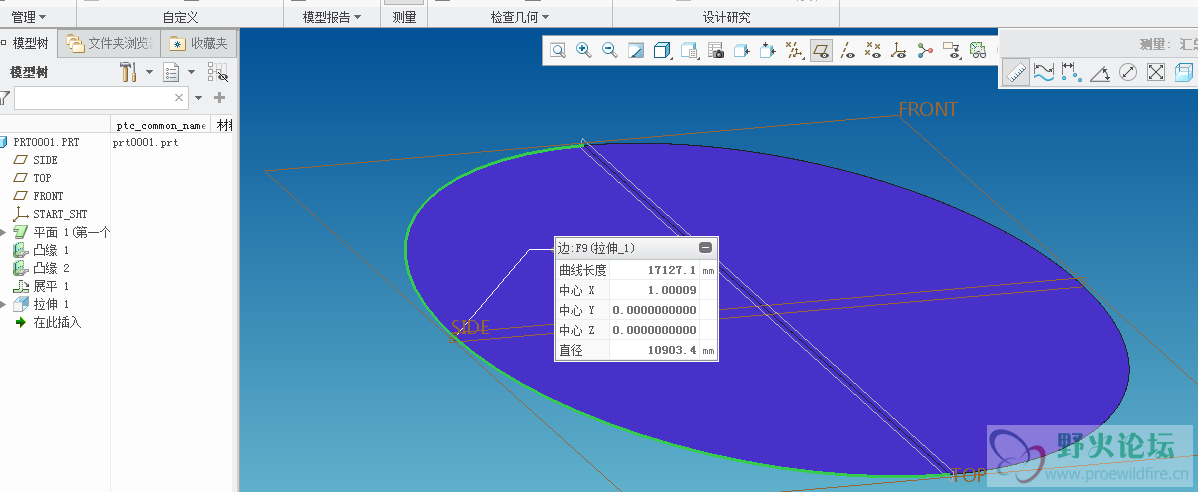Click the view normal cube icon
The width and height of the screenshot is (1198, 492).
click(768, 50)
